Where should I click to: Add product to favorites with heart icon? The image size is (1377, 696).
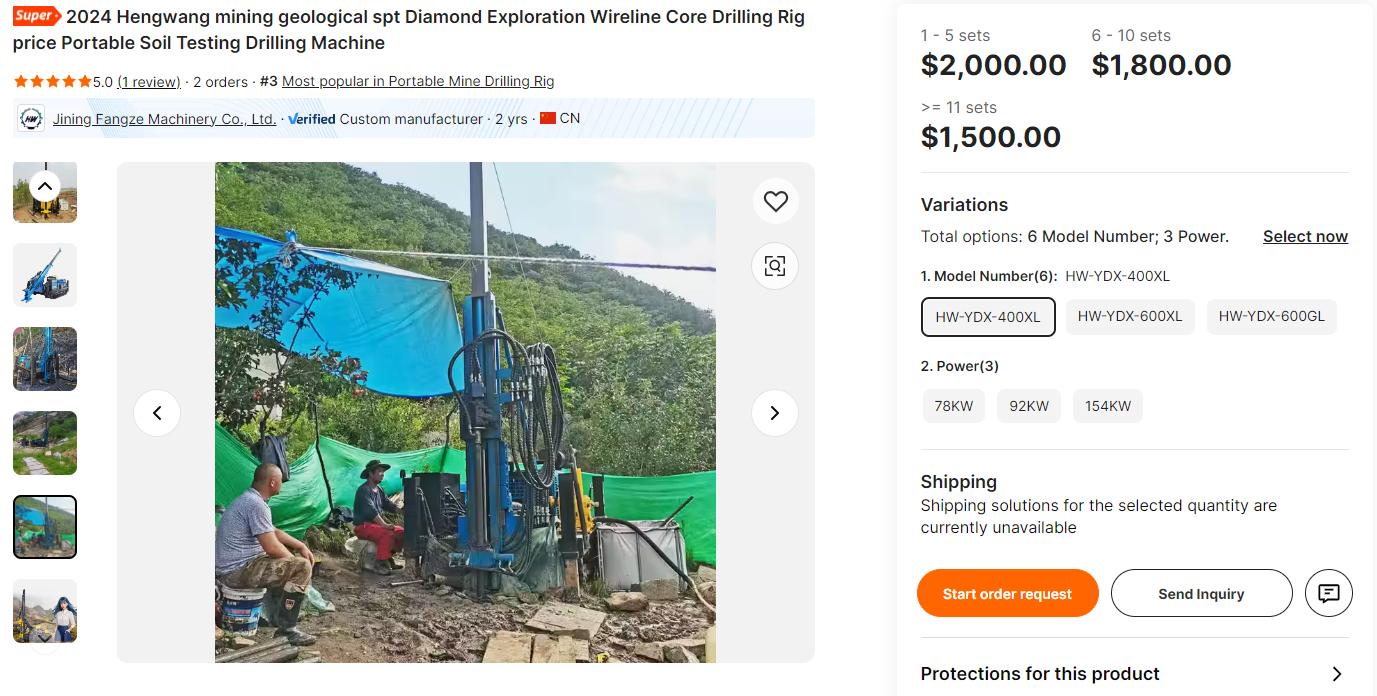(x=775, y=201)
